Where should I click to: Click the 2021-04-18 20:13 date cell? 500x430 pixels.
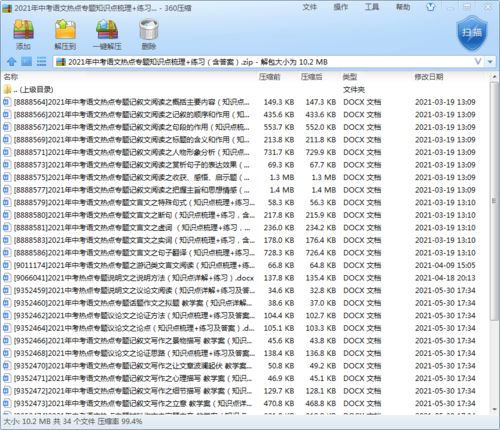click(445, 278)
